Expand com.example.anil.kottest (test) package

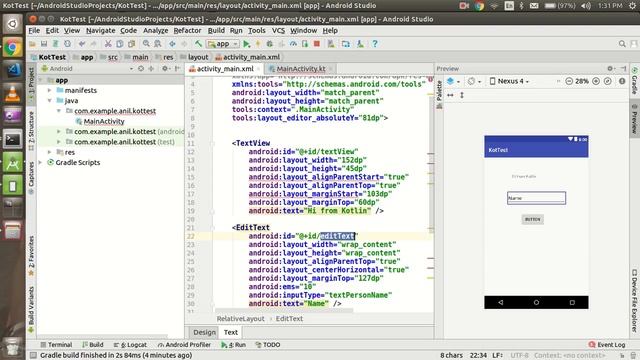point(59,142)
